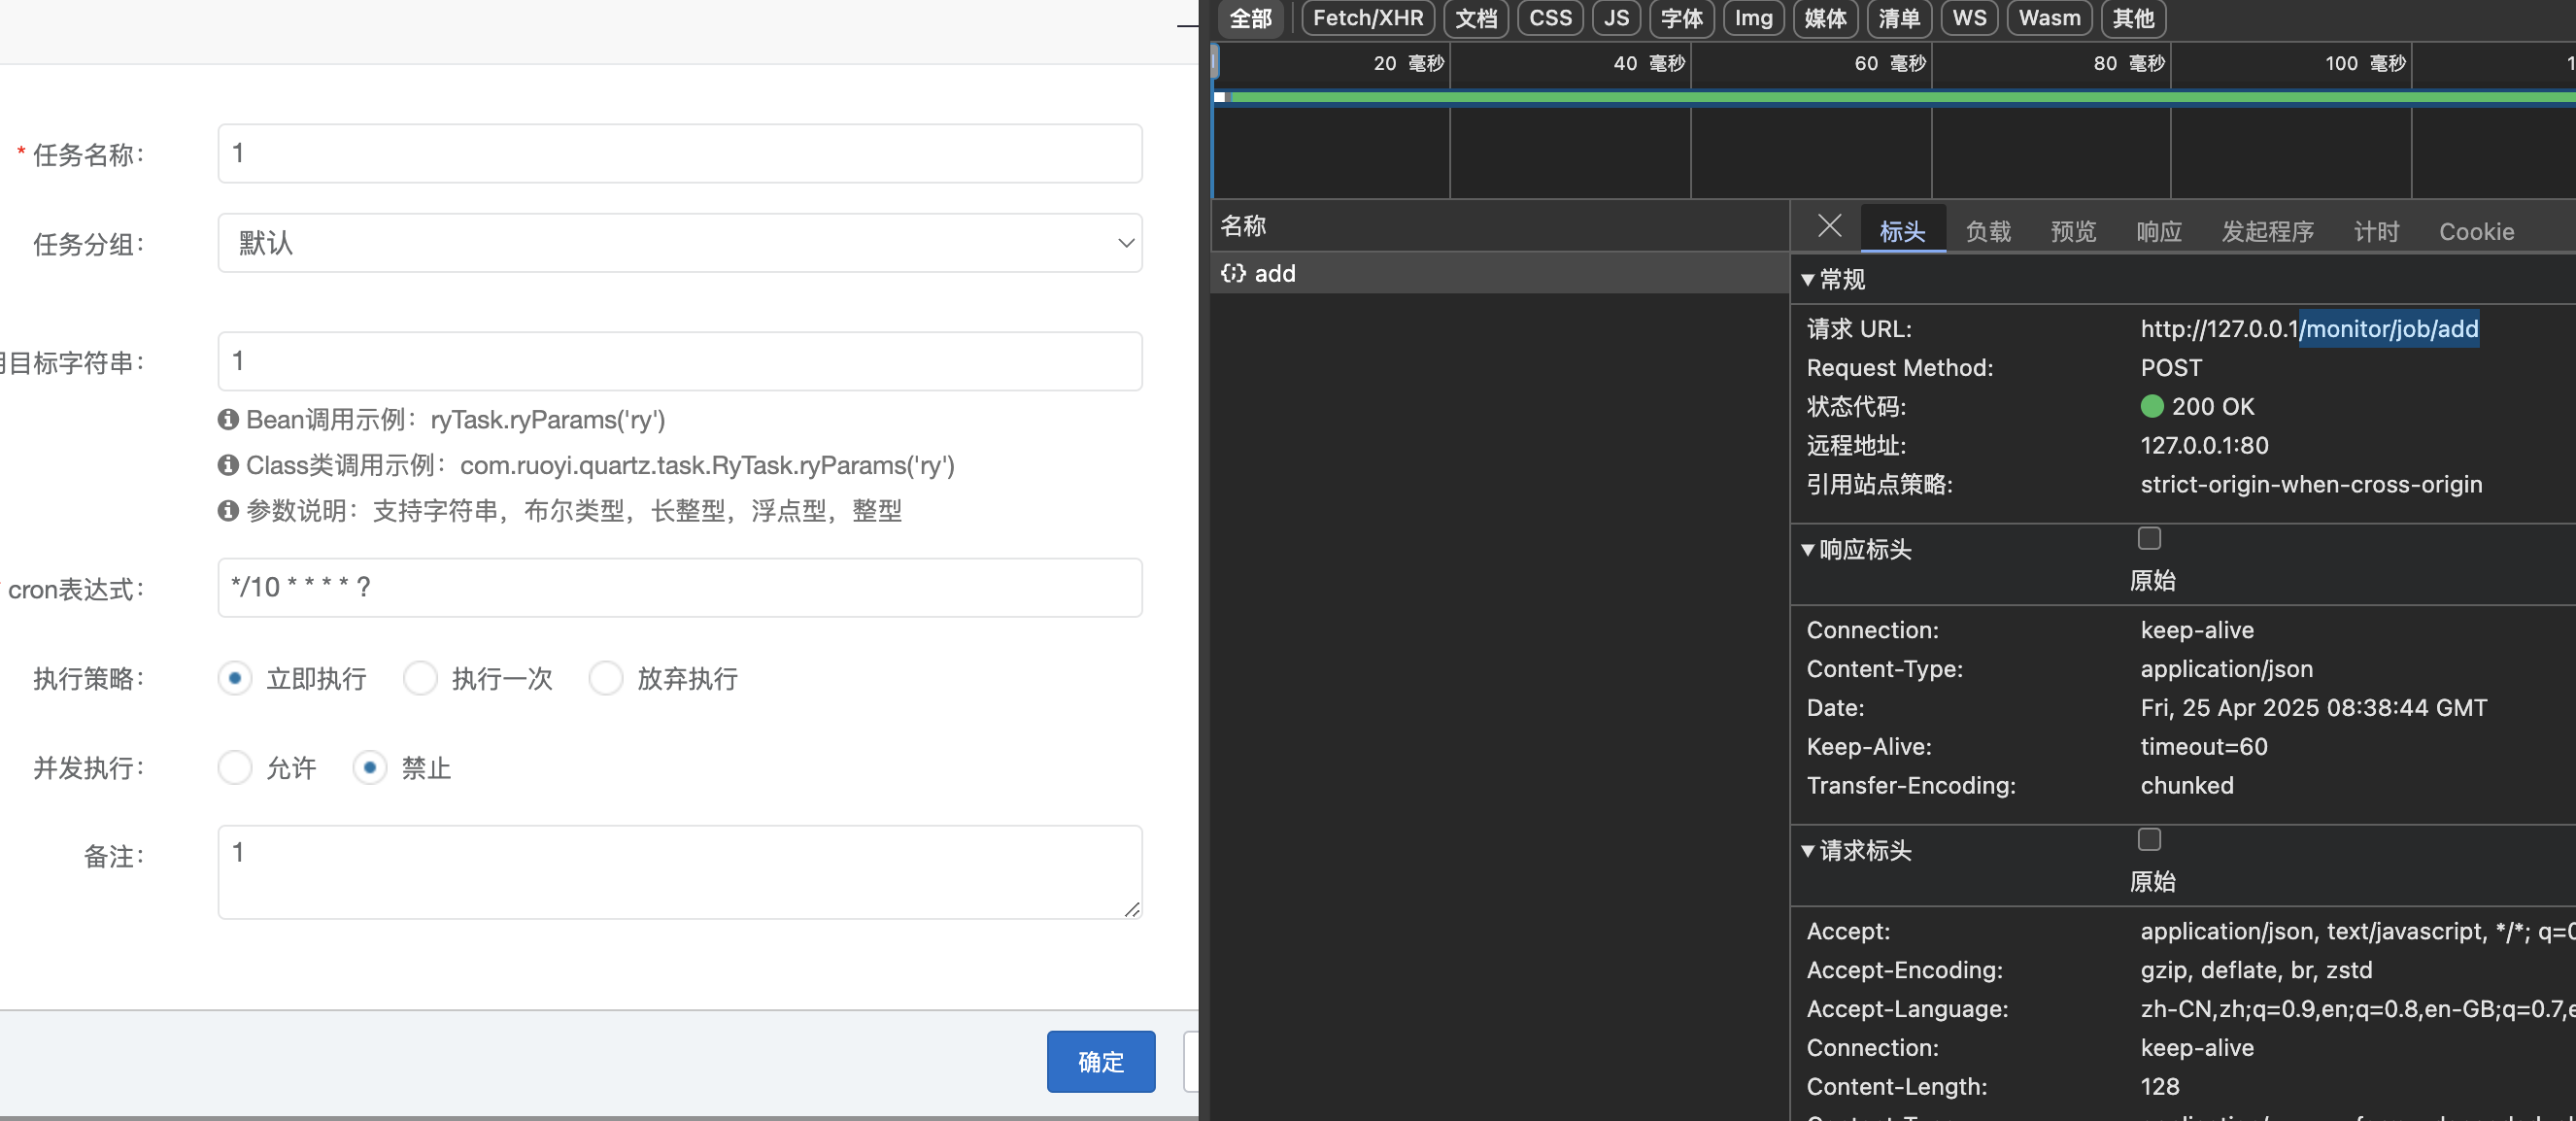2576x1121 pixels.
Task: Click the Accept-Encoding gzip value
Action: click(2256, 970)
